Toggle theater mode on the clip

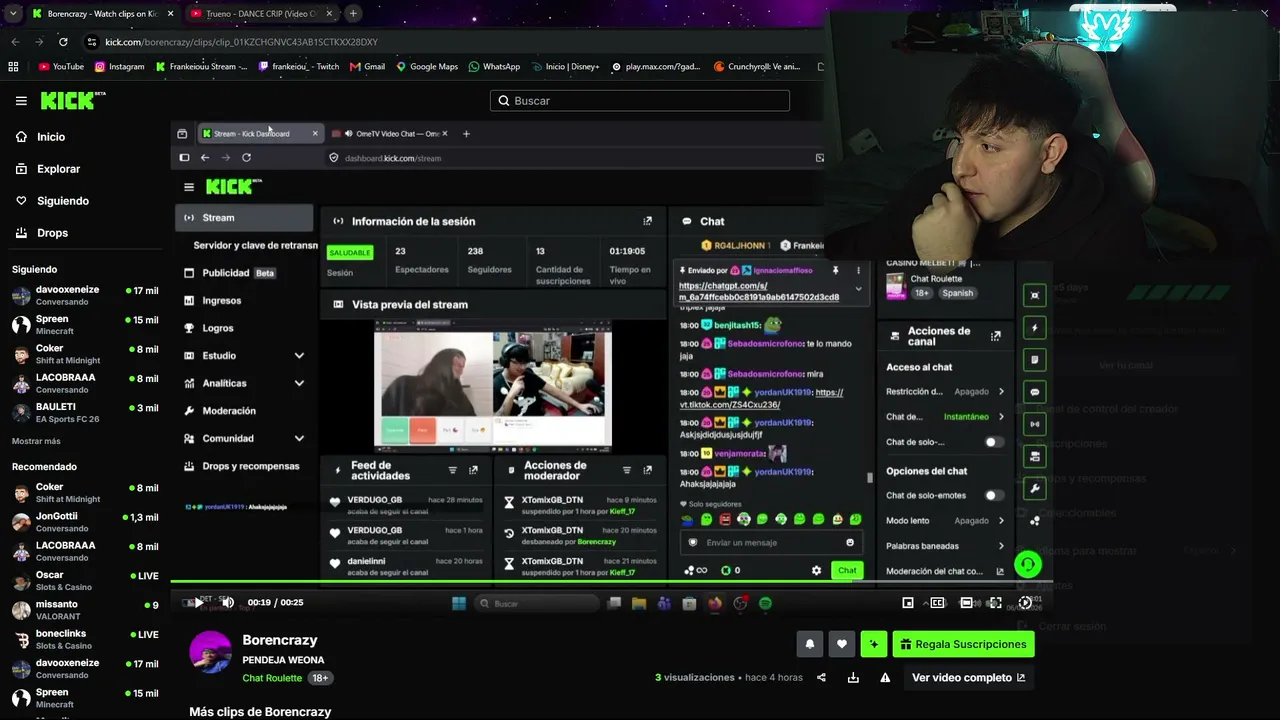(x=966, y=603)
